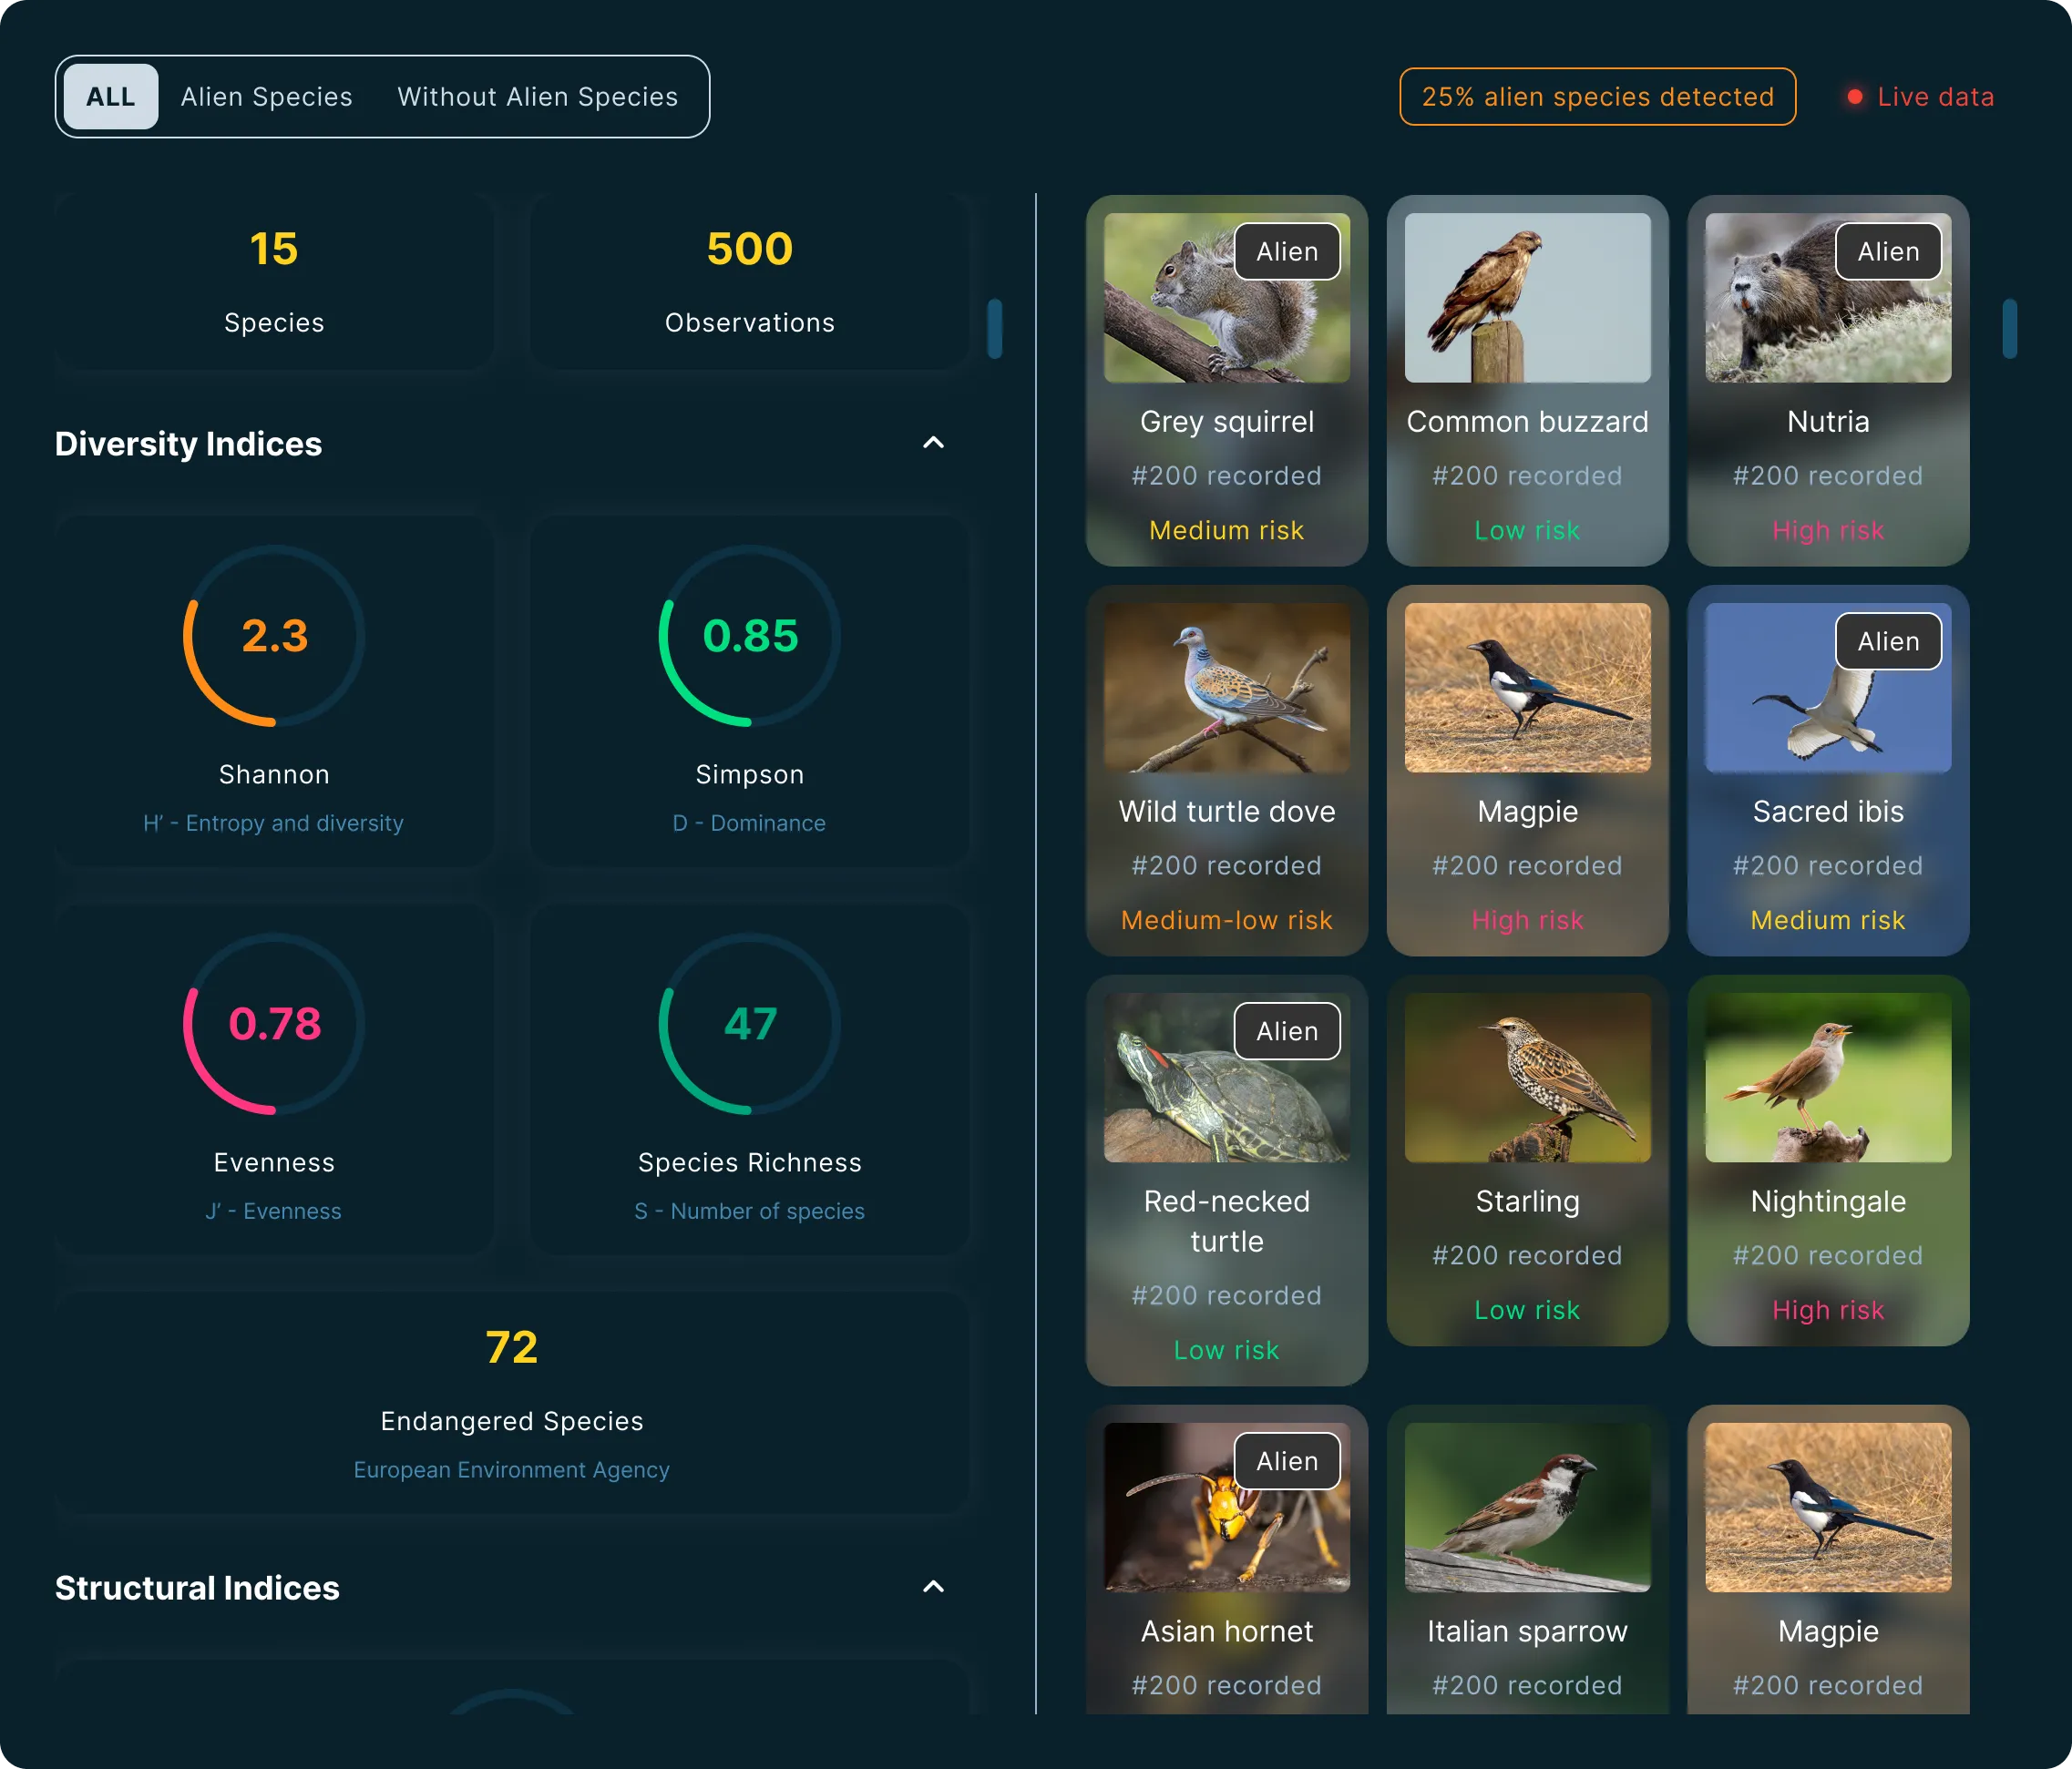Click High risk on Nightingale card

1828,1310
